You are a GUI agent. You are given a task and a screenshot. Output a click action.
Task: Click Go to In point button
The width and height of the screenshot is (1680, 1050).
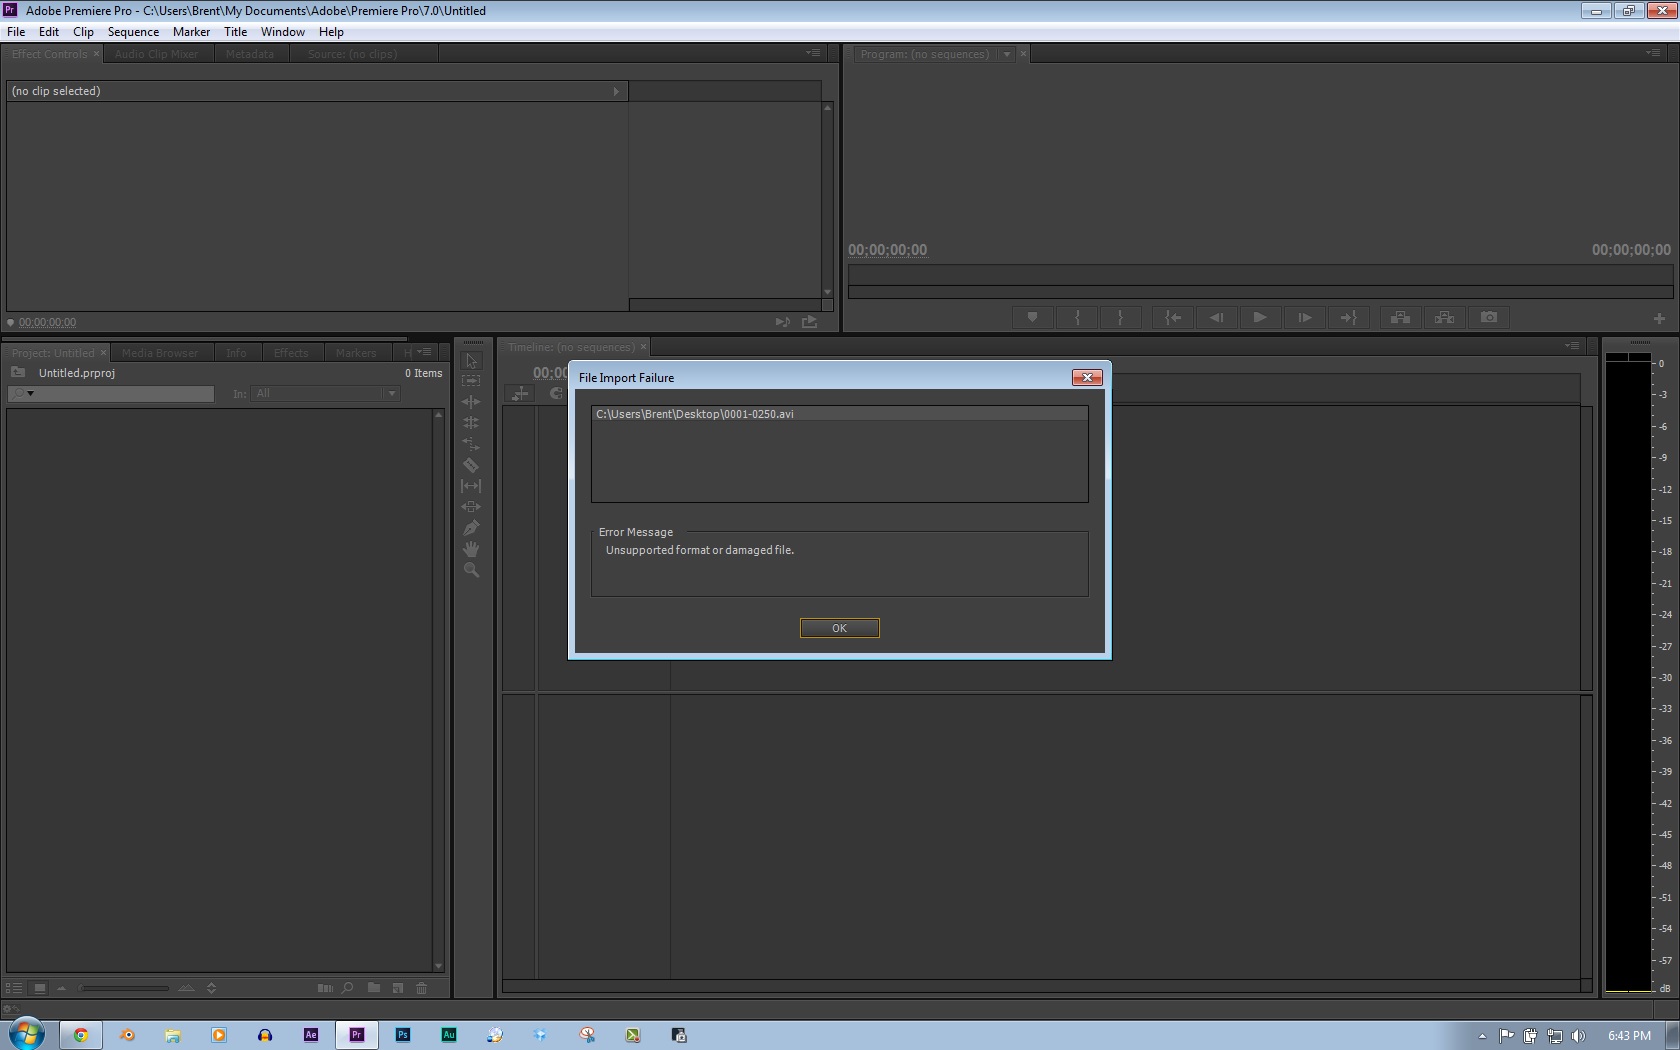click(1173, 318)
